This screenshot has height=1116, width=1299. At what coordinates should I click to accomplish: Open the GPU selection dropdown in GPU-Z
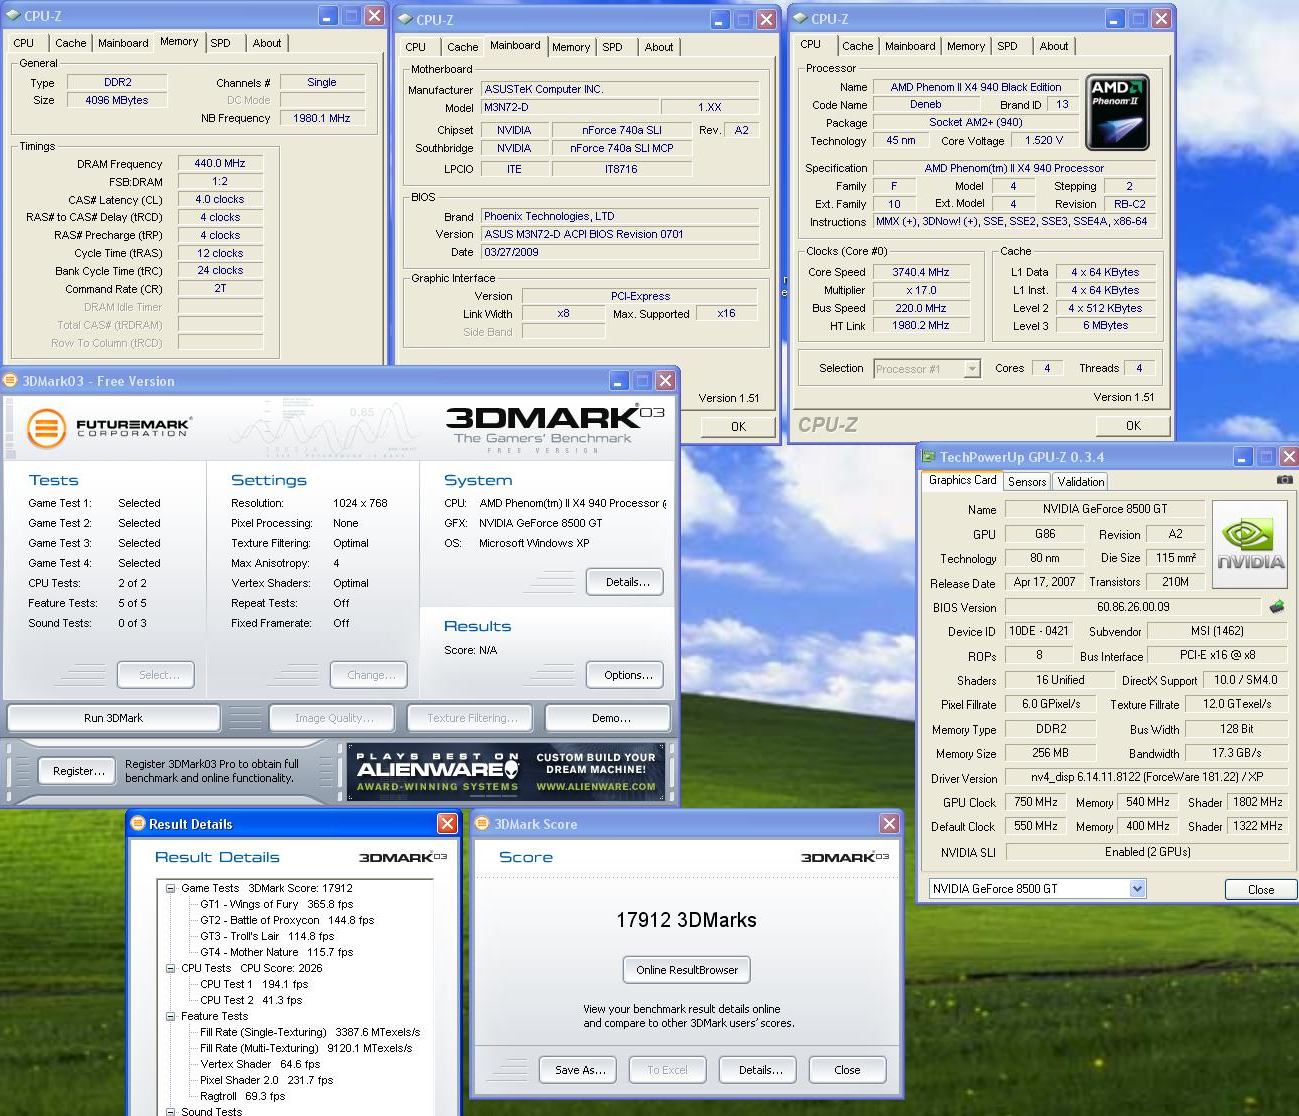(x=1136, y=888)
